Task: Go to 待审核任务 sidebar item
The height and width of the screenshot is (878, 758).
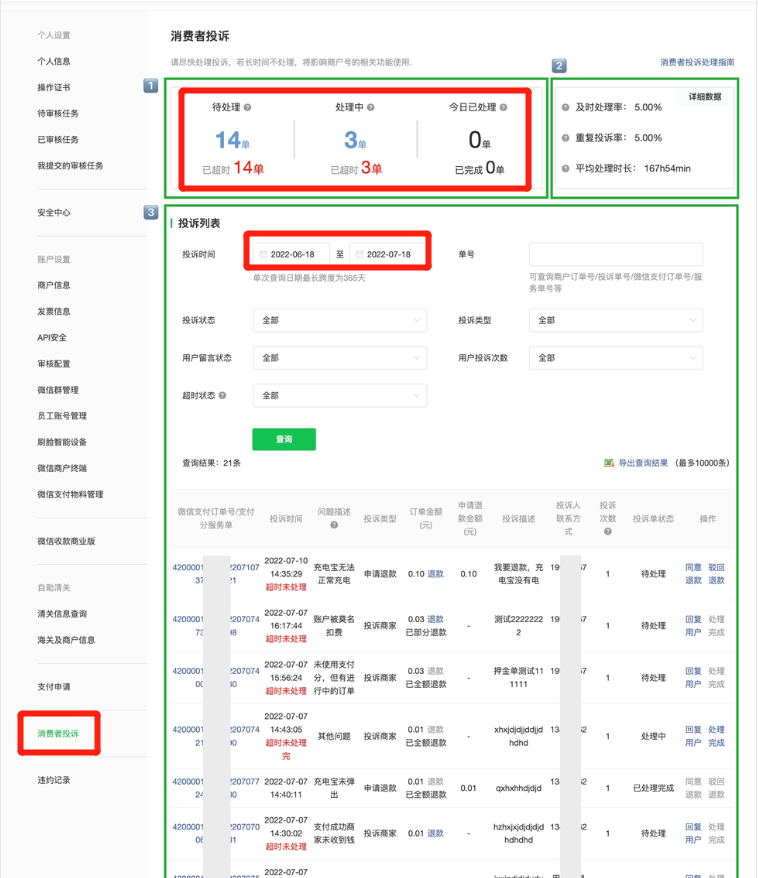Action: click(x=58, y=113)
